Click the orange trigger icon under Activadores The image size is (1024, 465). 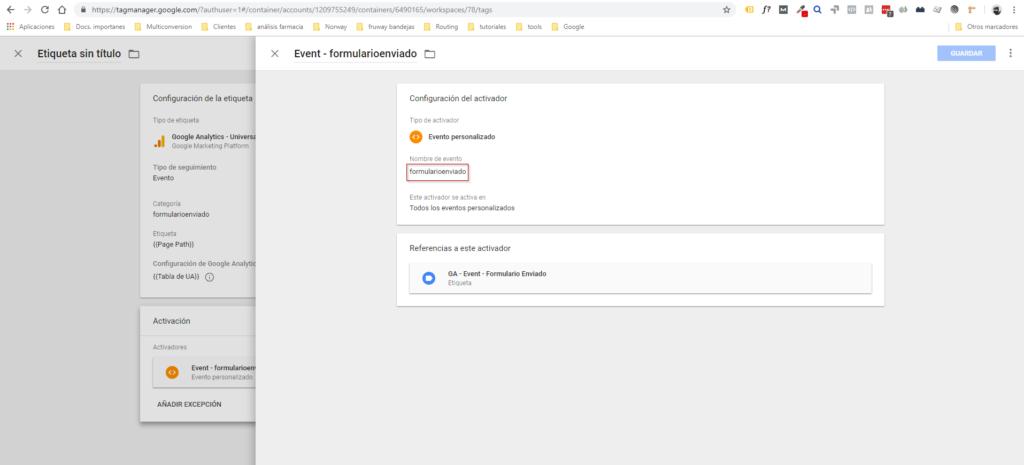point(172,372)
